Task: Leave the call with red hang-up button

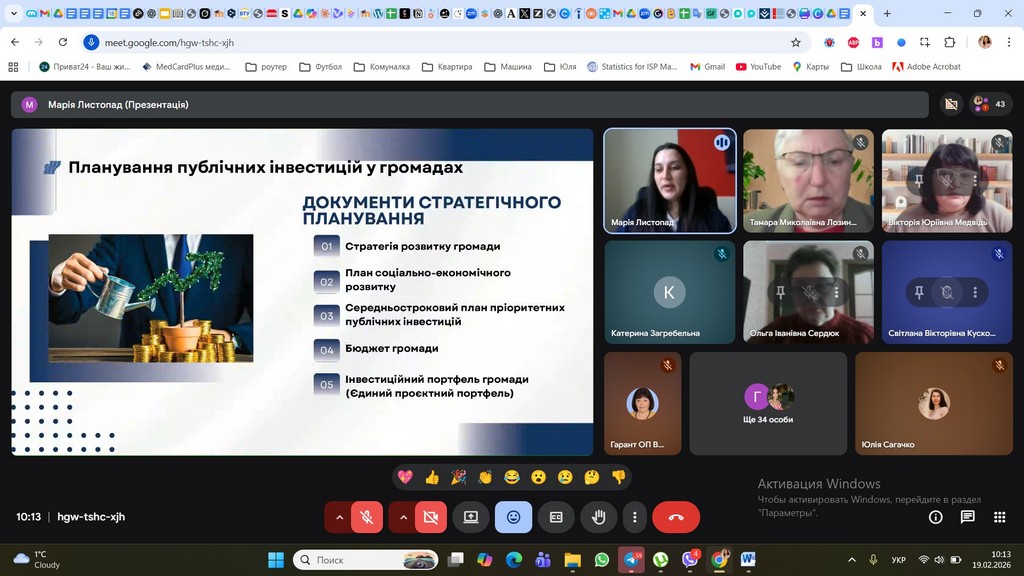Action: click(x=676, y=517)
